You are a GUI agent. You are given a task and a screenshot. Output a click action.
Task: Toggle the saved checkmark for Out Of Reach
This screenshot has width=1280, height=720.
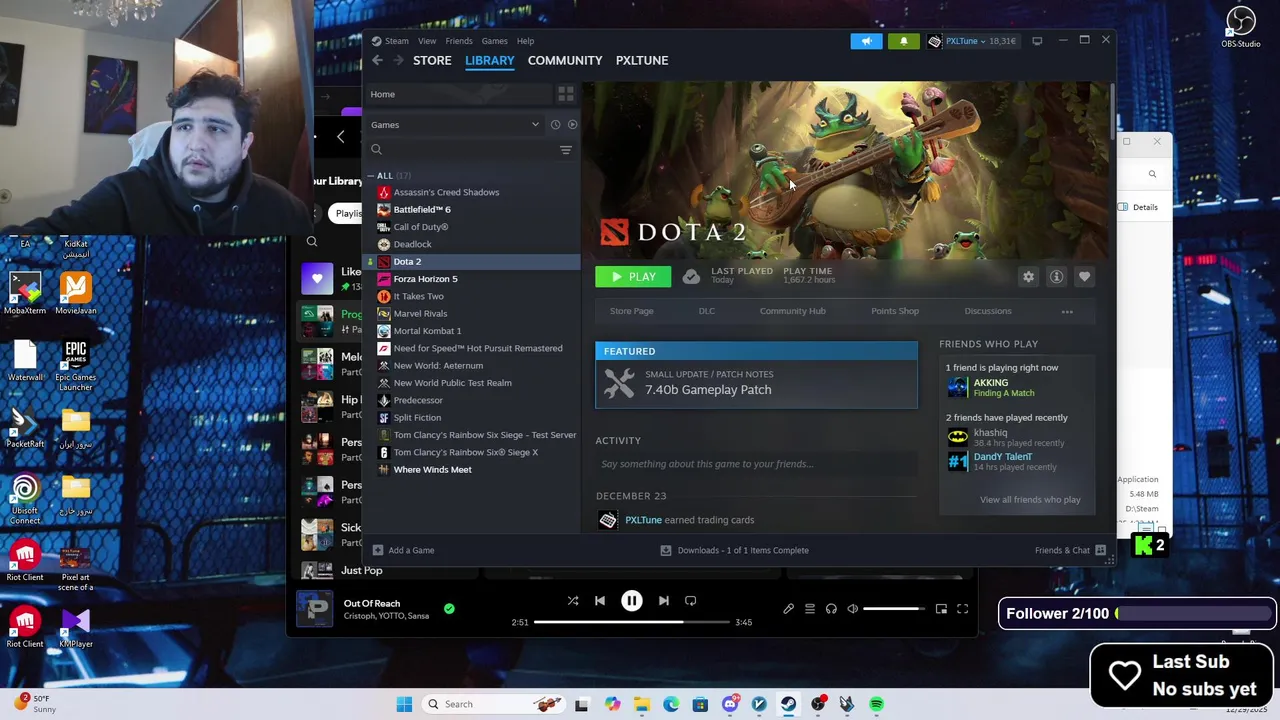pyautogui.click(x=449, y=609)
